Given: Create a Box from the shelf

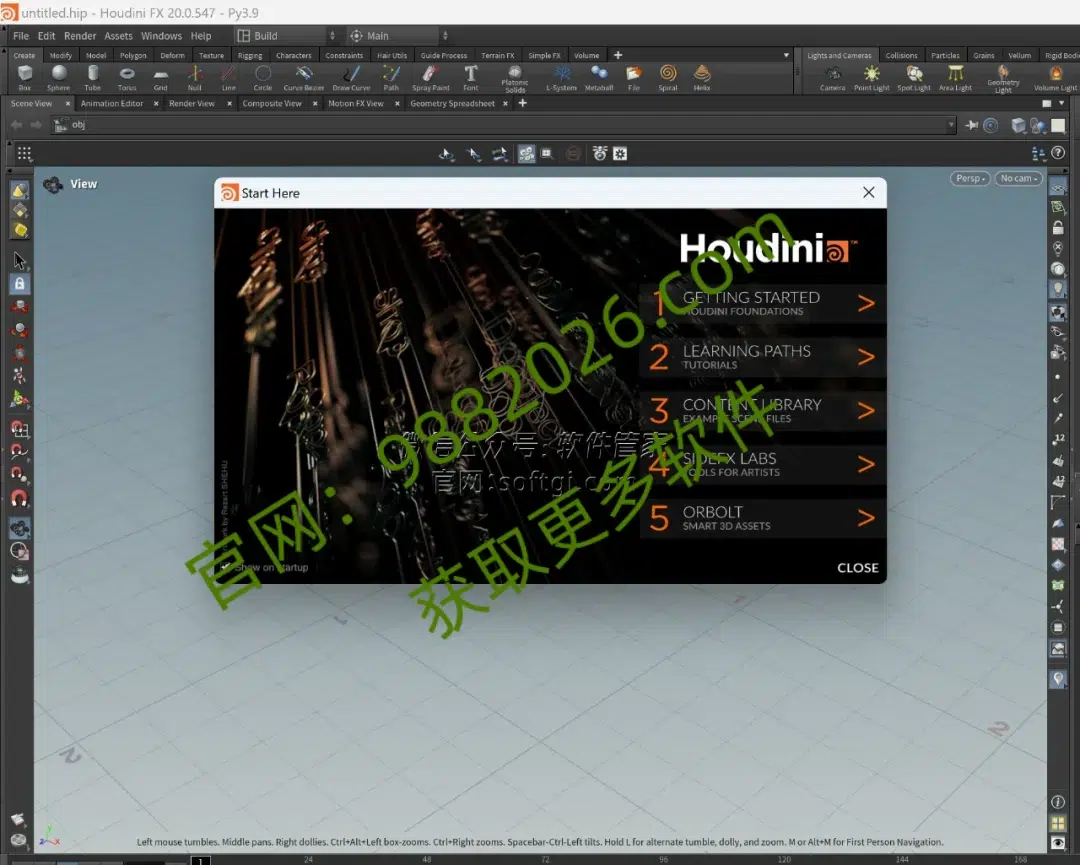Looking at the screenshot, I should 25,77.
